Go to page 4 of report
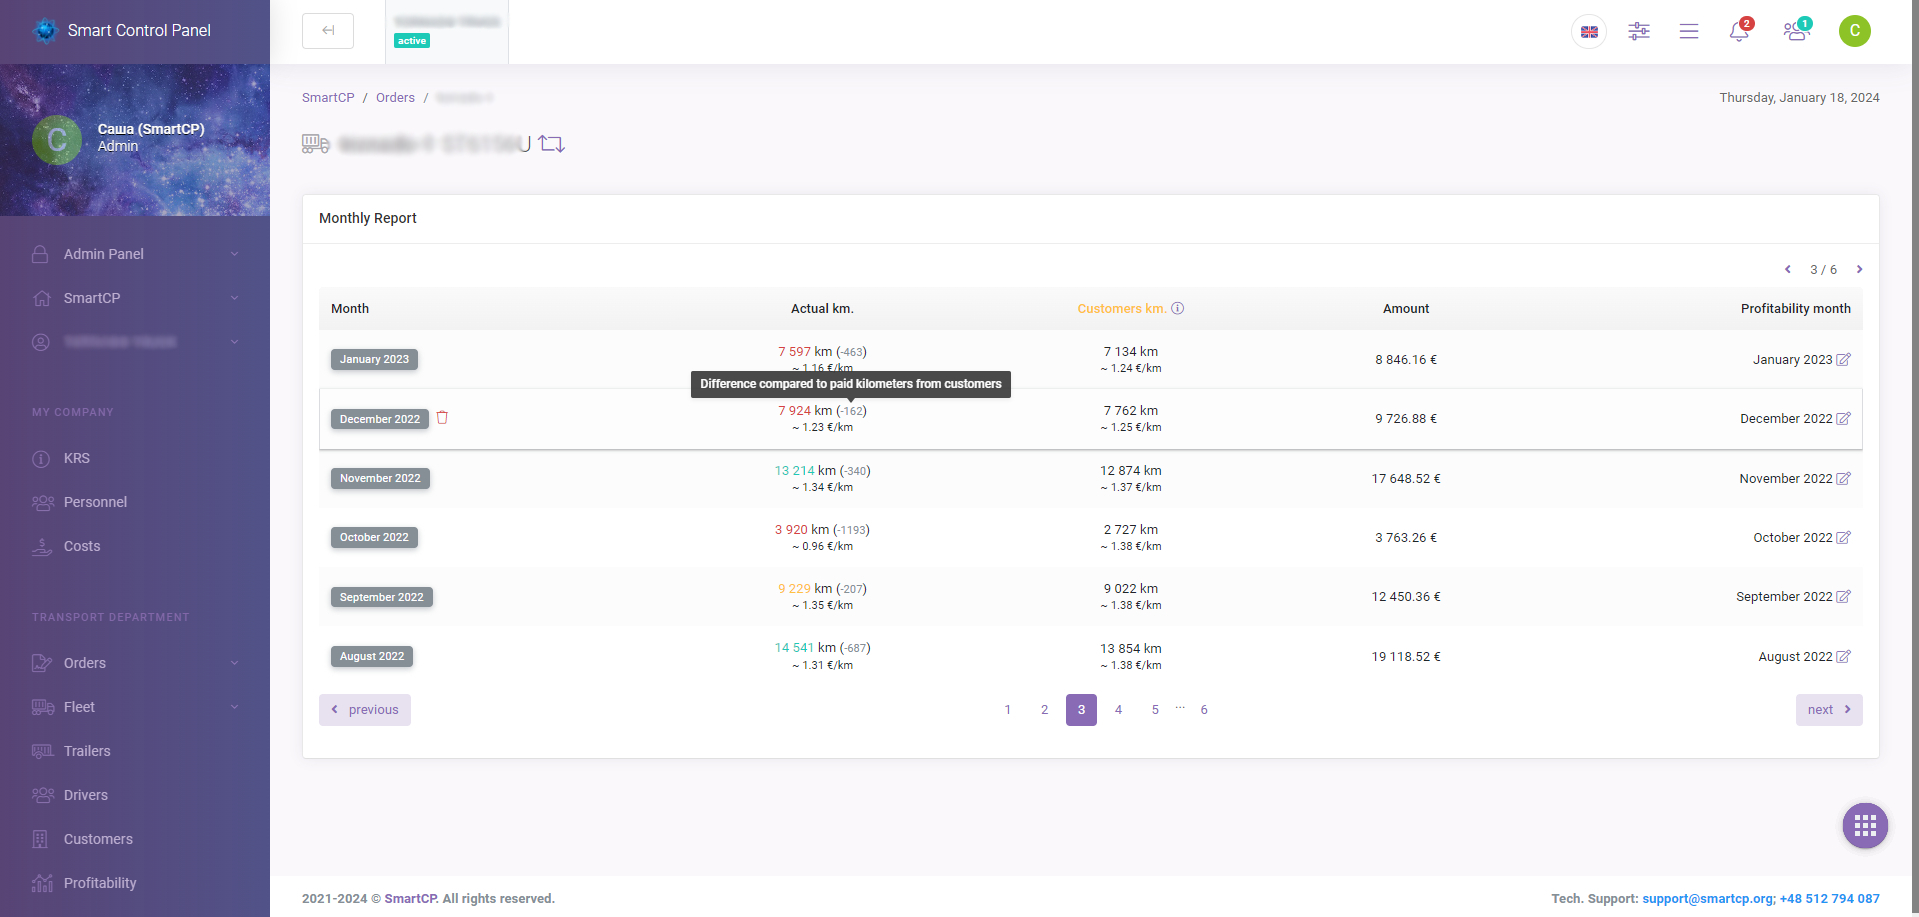The height and width of the screenshot is (917, 1919). 1118,710
